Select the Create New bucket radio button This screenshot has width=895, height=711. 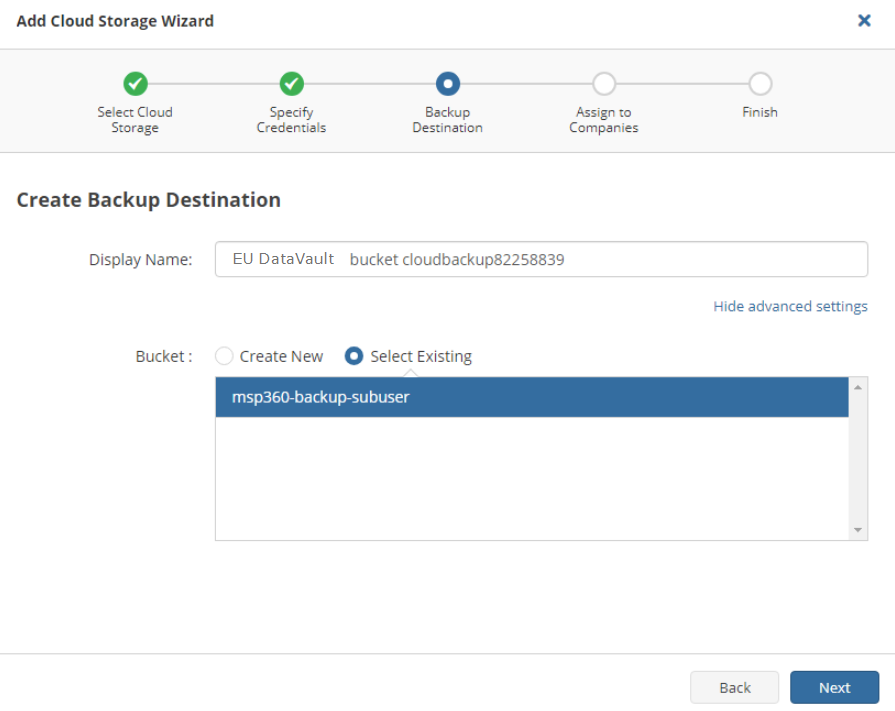pyautogui.click(x=224, y=356)
